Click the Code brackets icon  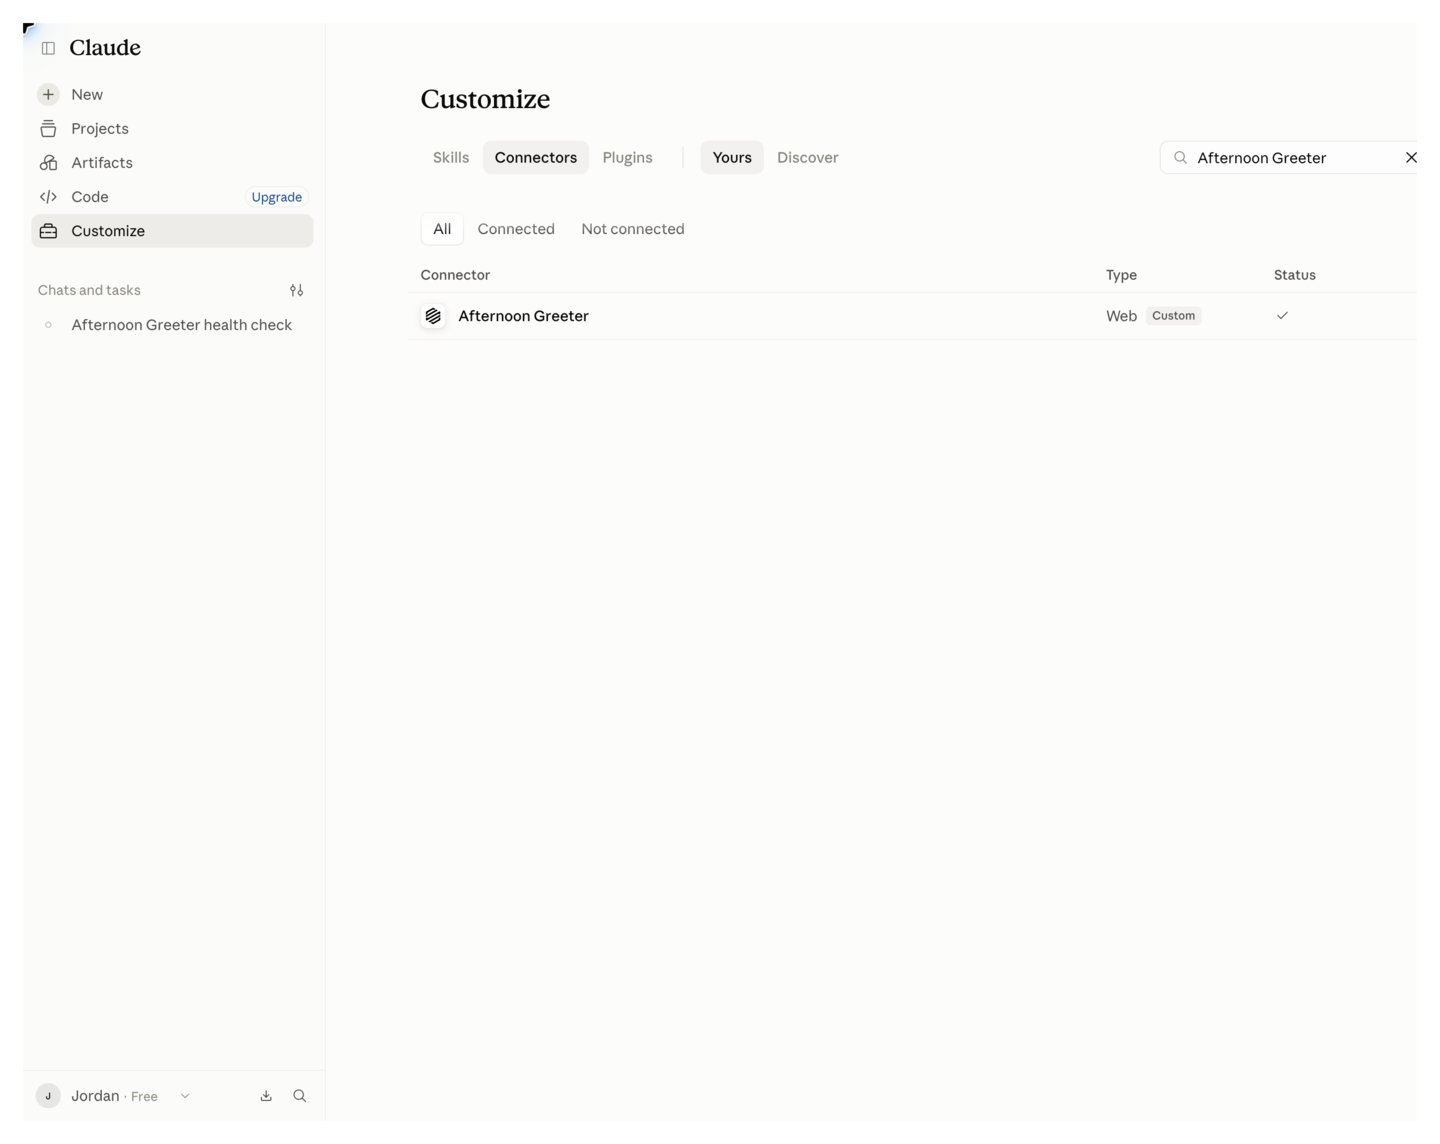tap(48, 197)
